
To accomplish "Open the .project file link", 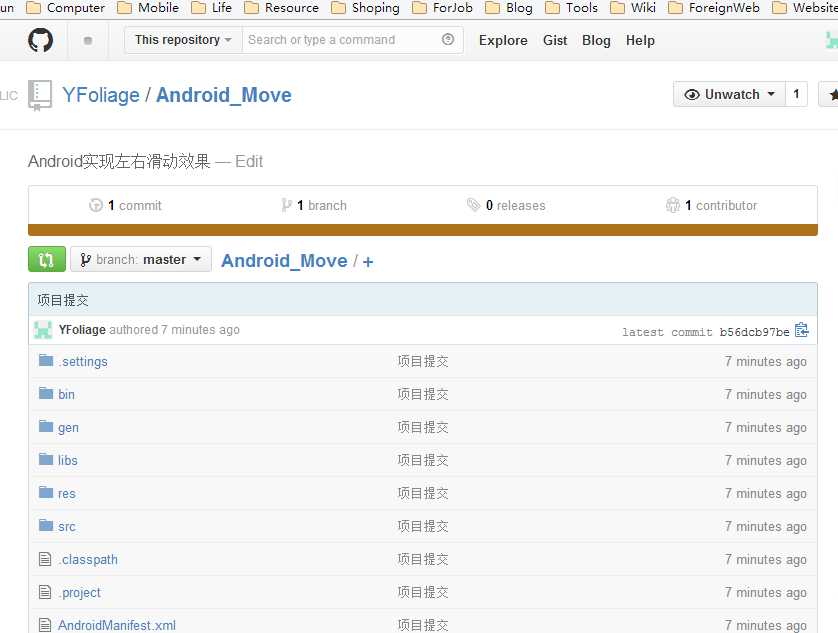I will 80,592.
